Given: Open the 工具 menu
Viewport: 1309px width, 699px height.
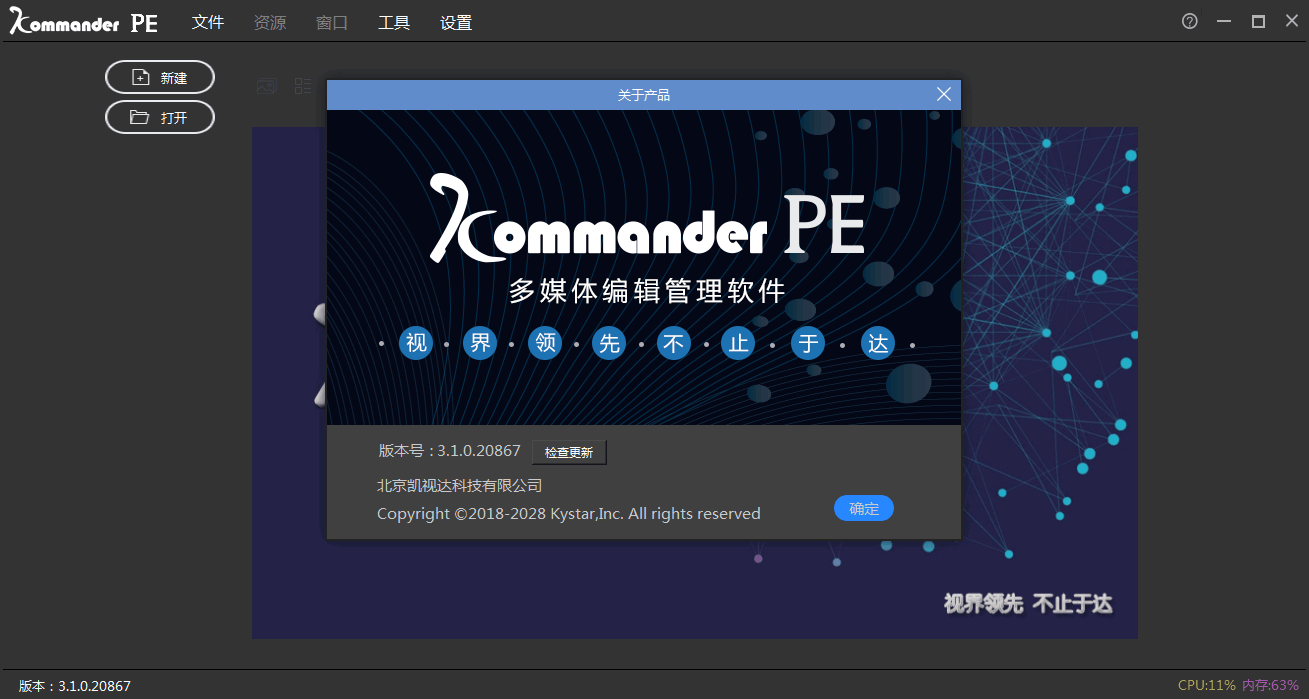Looking at the screenshot, I should pos(394,21).
